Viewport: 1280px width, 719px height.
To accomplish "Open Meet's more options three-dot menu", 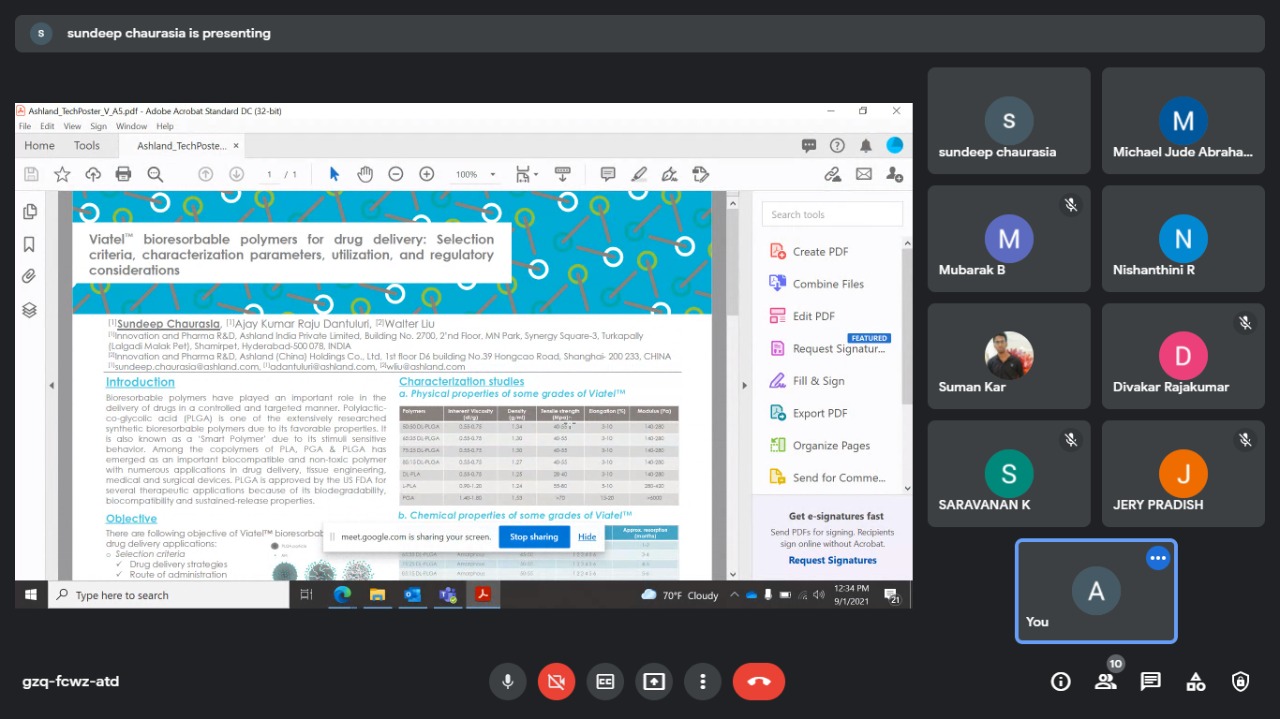I will coord(703,682).
